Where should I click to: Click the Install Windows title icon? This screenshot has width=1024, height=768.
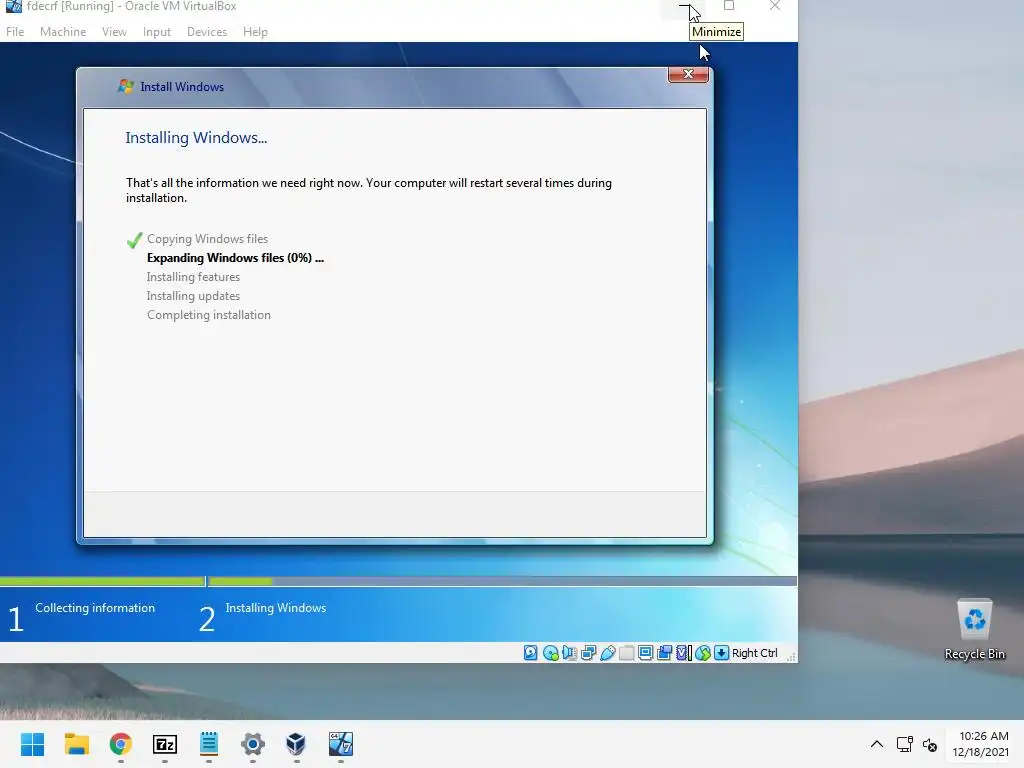(125, 86)
